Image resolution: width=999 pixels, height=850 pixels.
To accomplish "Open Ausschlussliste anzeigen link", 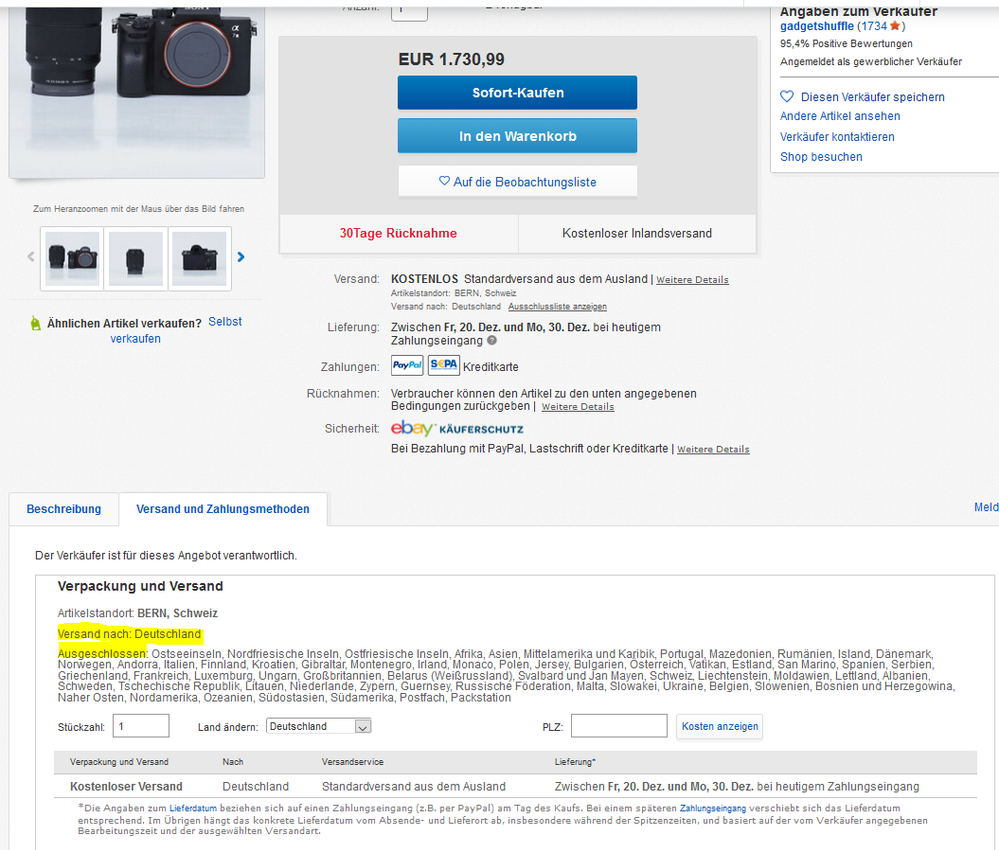I will click(x=557, y=306).
